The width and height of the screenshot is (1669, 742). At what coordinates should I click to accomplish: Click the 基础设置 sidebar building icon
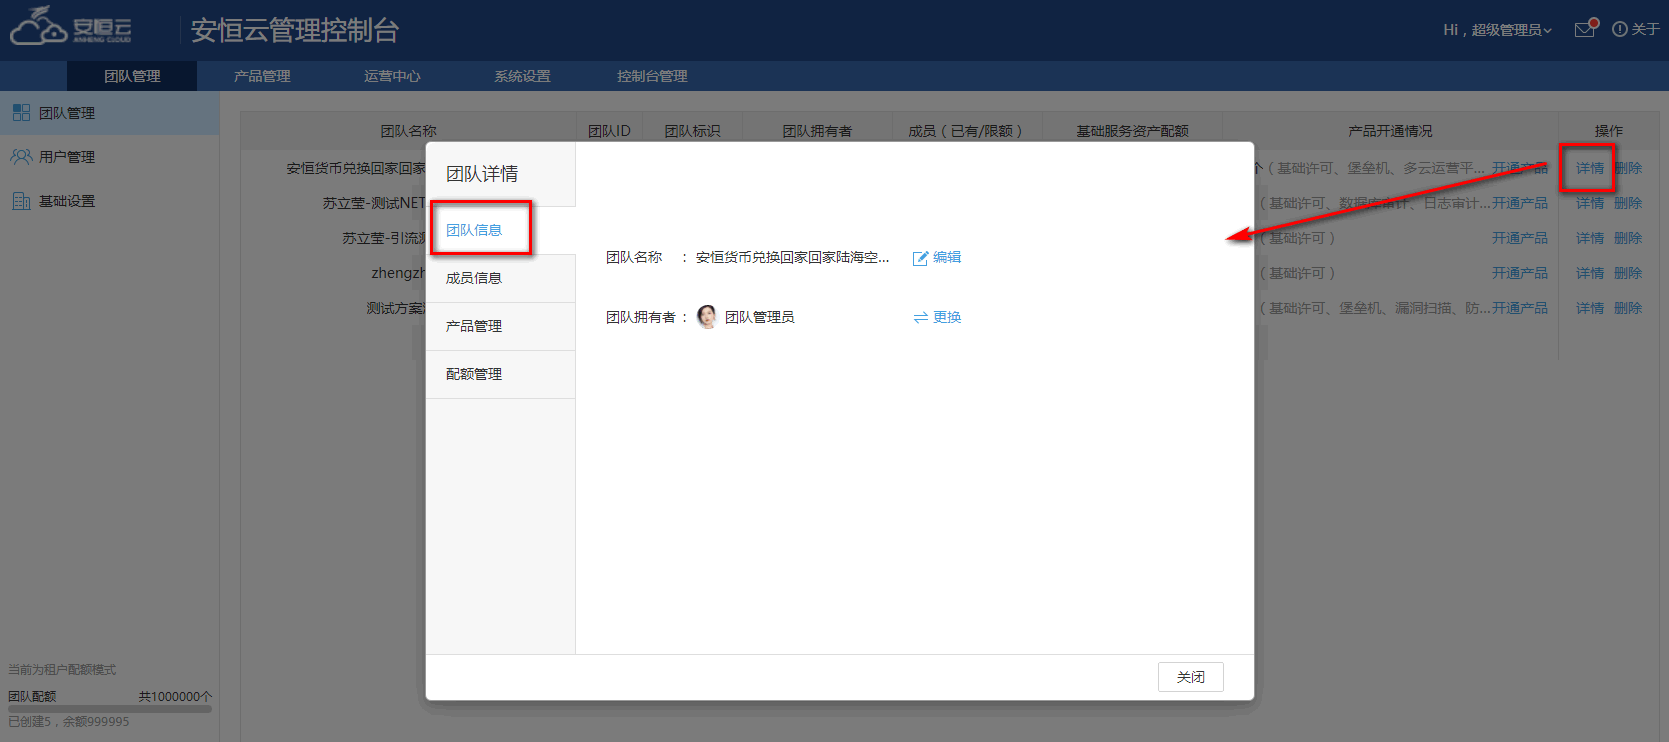(21, 201)
